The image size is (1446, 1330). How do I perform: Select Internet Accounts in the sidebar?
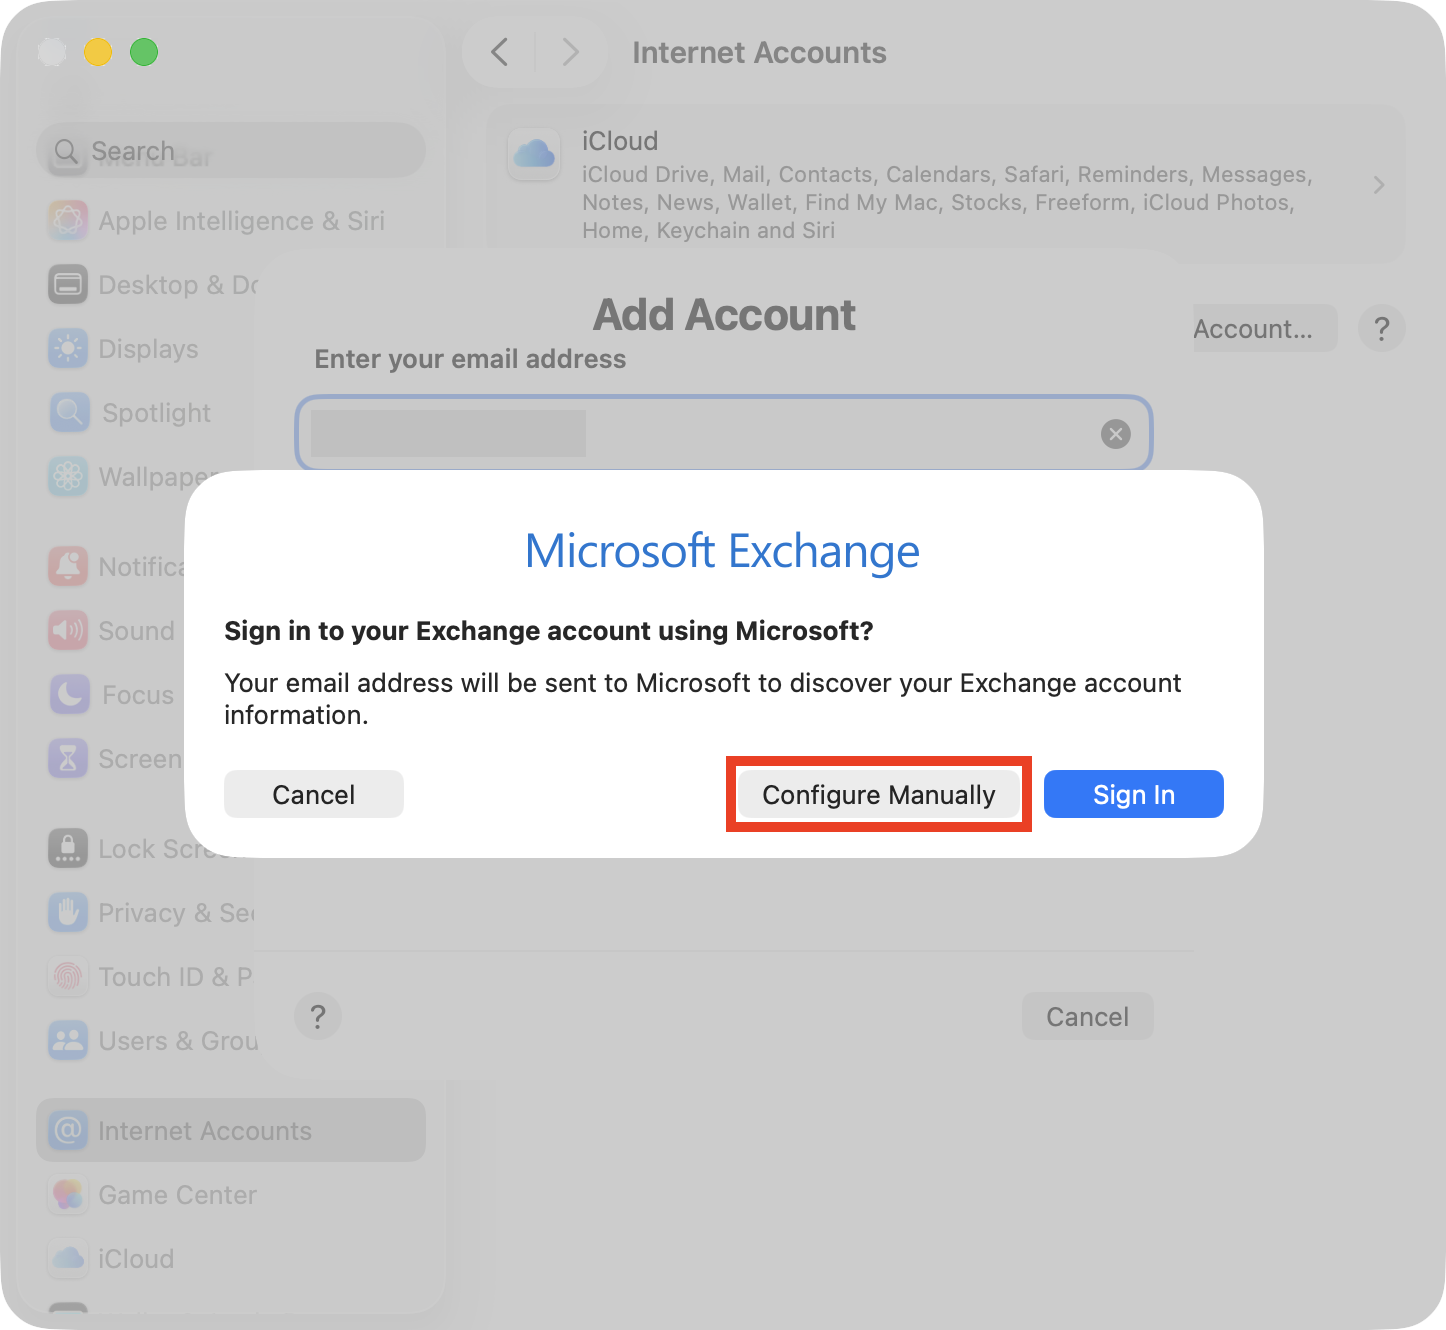click(x=204, y=1130)
